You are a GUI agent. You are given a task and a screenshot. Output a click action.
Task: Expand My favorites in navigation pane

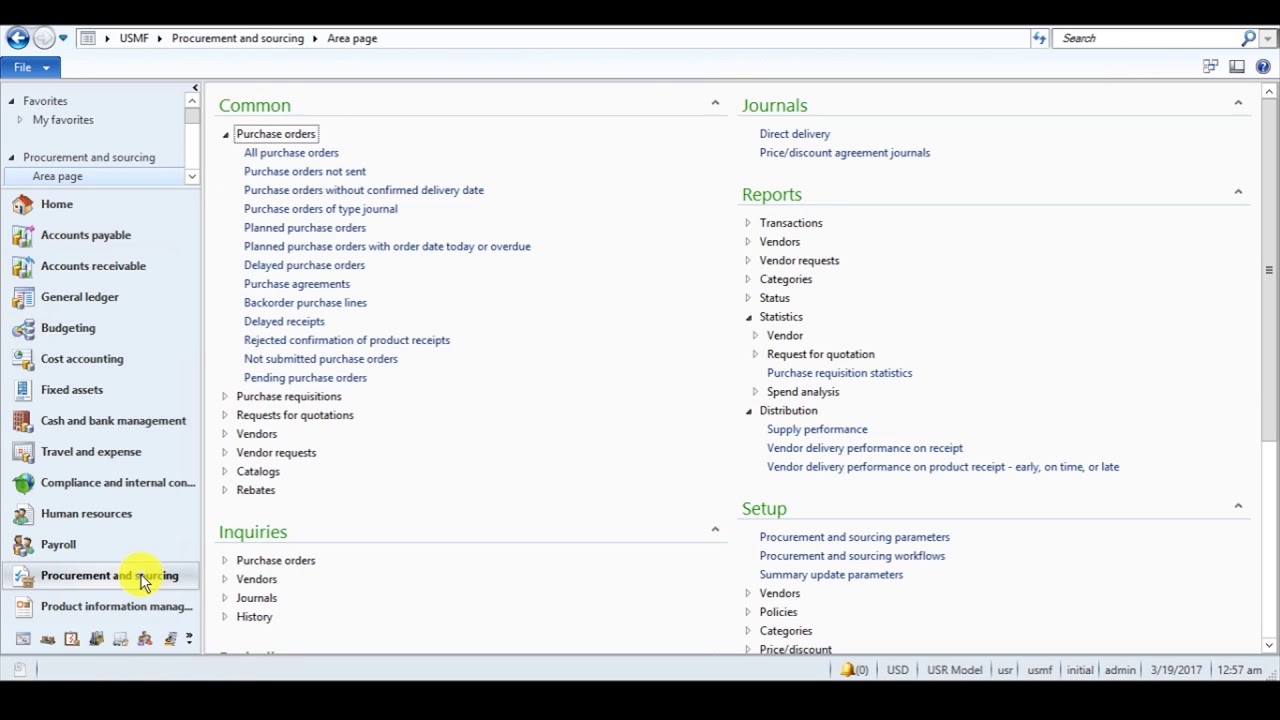tap(19, 120)
